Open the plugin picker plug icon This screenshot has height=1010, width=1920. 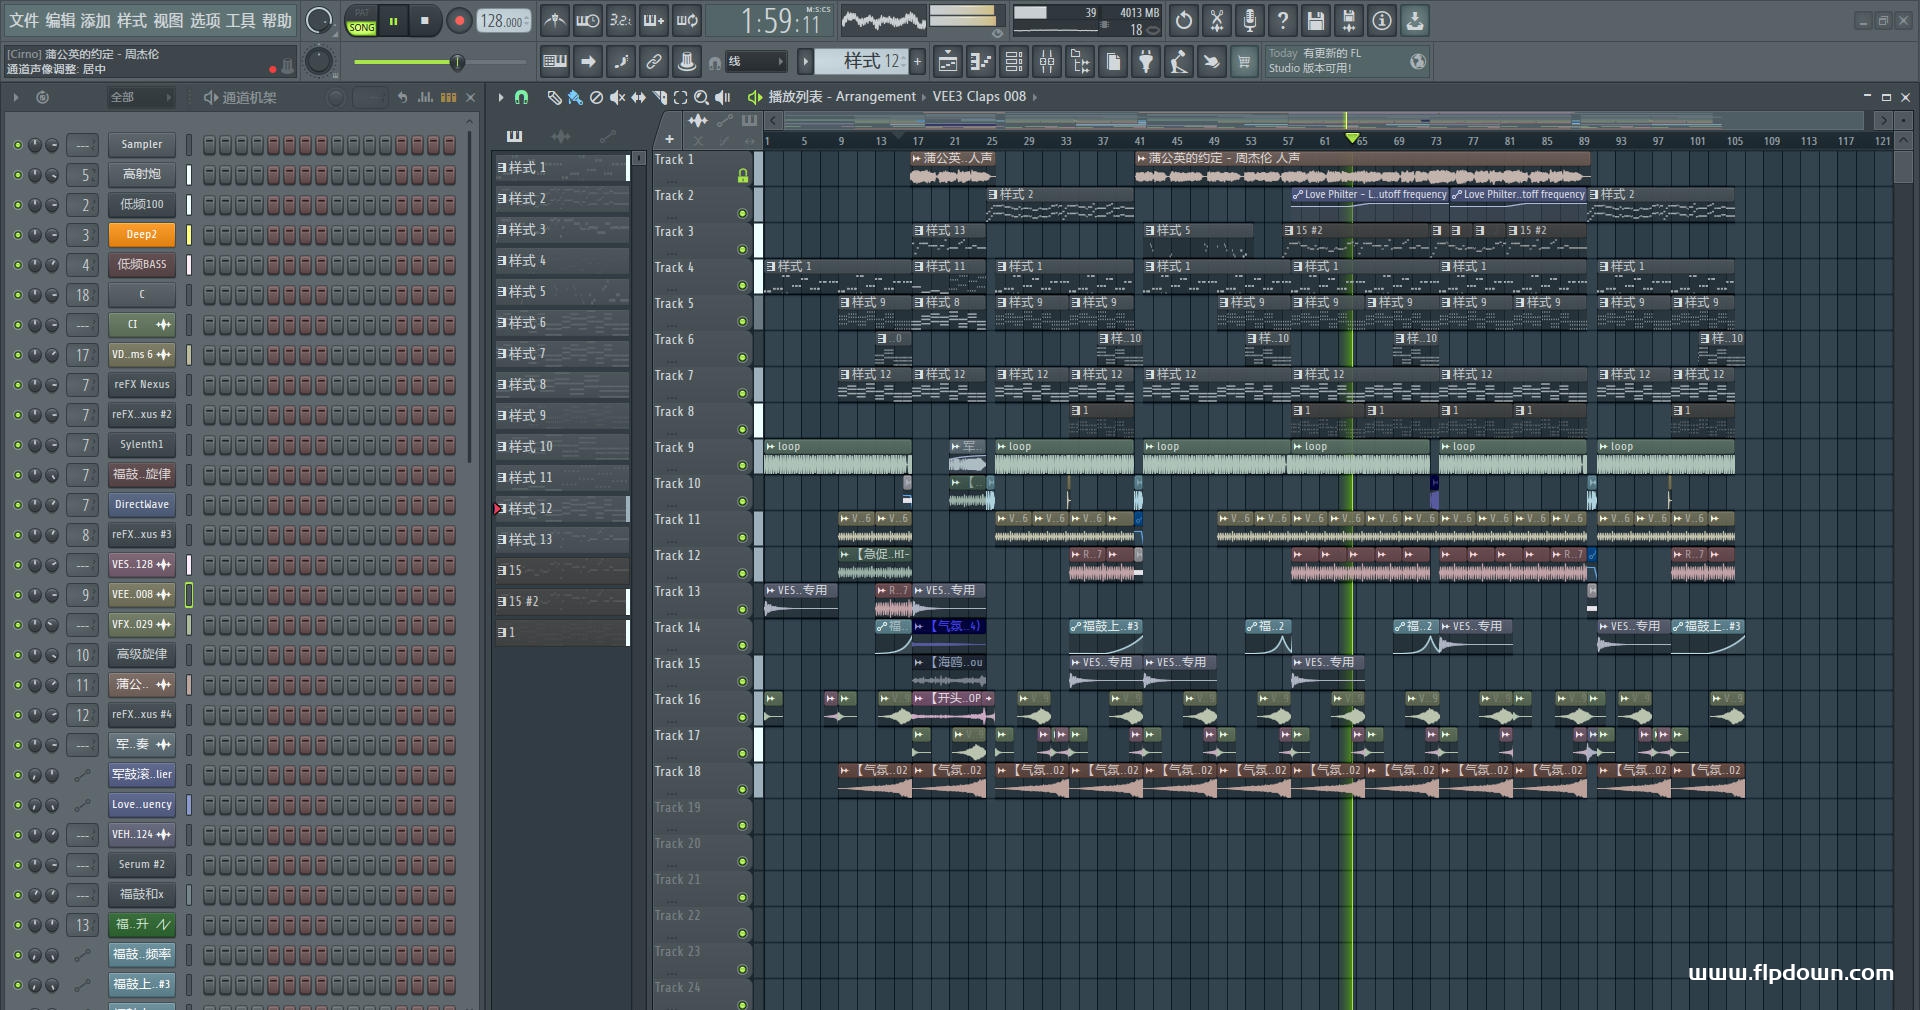coord(1146,62)
